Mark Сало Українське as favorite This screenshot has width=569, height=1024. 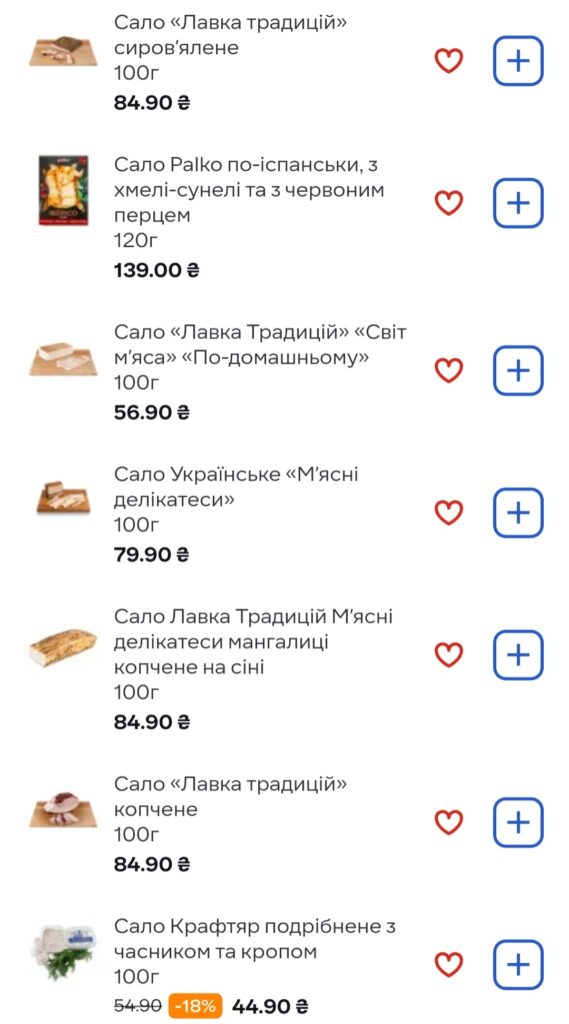449,513
